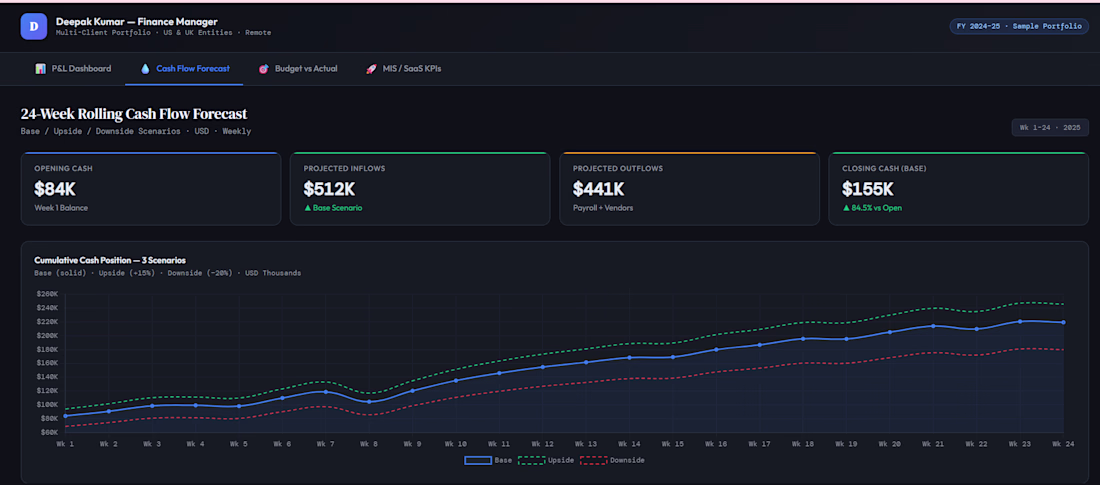This screenshot has width=1100, height=485.
Task: Select the Closing Cash (Base) $155K card
Action: tap(958, 189)
